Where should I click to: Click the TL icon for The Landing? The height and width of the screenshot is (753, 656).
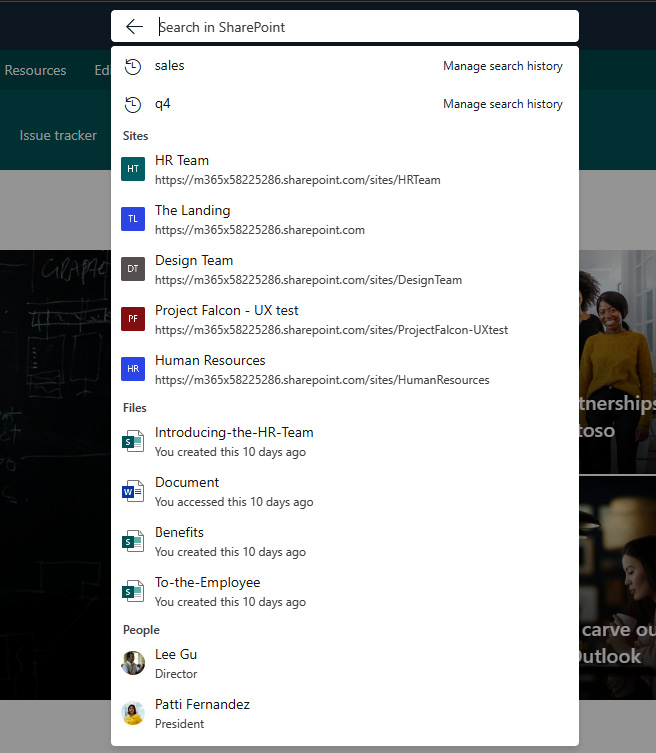tap(133, 219)
